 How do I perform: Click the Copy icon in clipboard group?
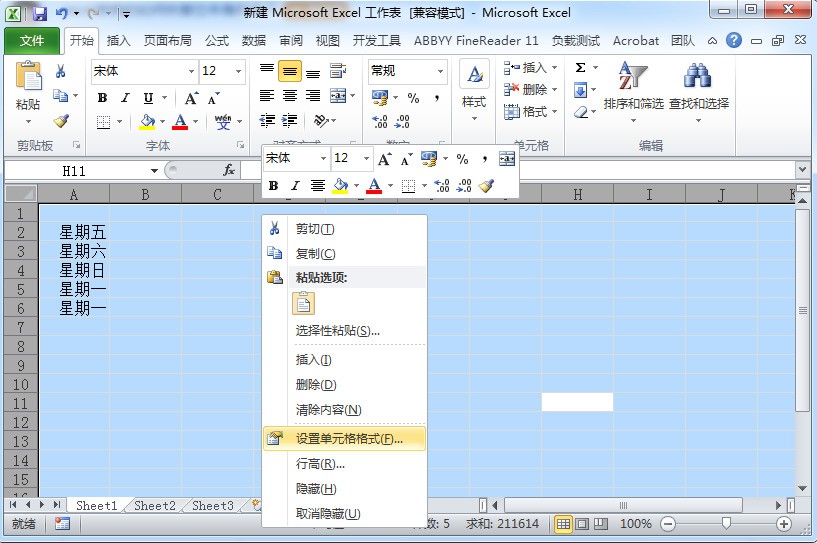coord(60,96)
